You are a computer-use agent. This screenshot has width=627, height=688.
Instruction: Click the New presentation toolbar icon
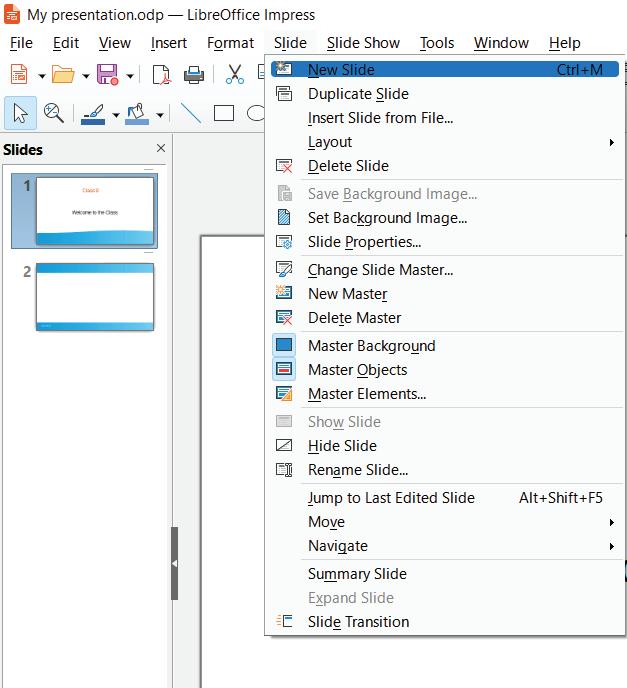point(19,75)
